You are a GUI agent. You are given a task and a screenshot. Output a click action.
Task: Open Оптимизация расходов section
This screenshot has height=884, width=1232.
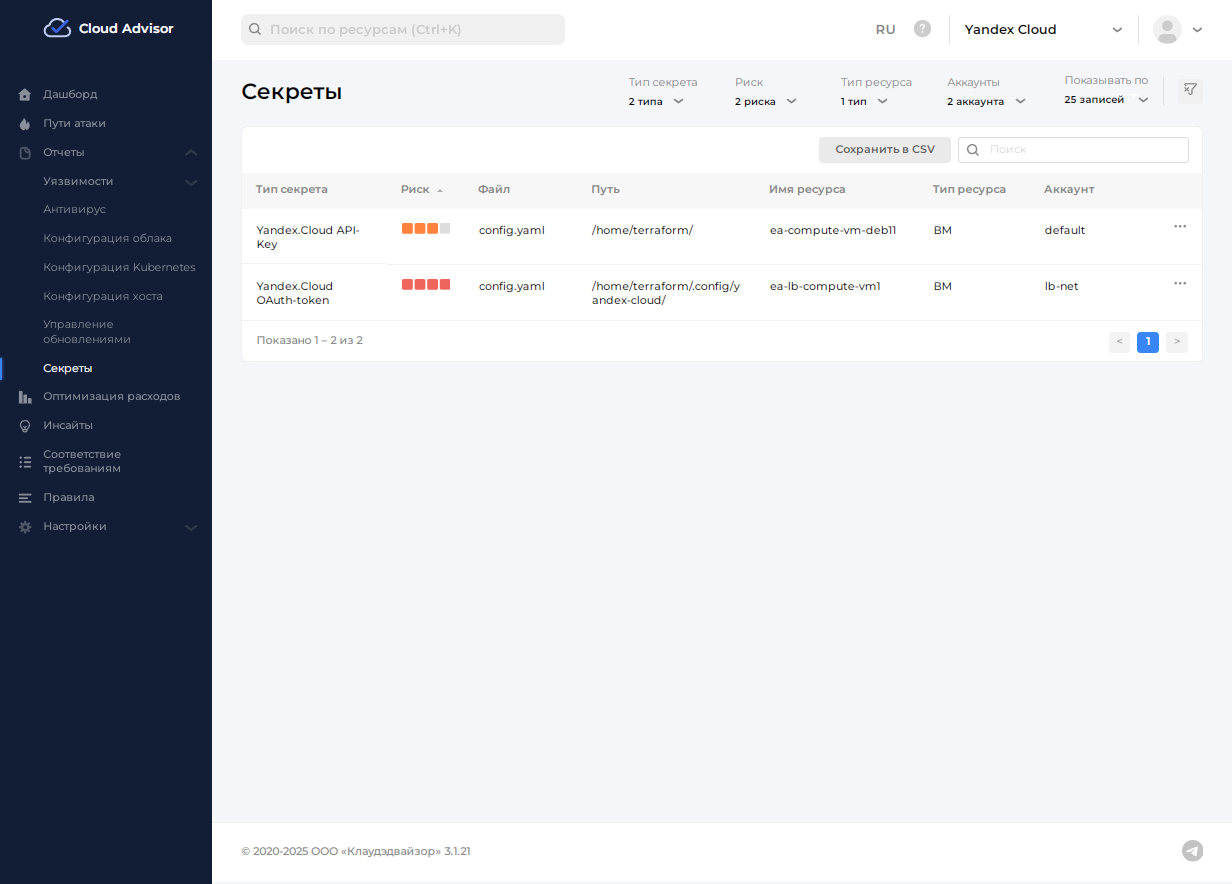click(x=111, y=397)
